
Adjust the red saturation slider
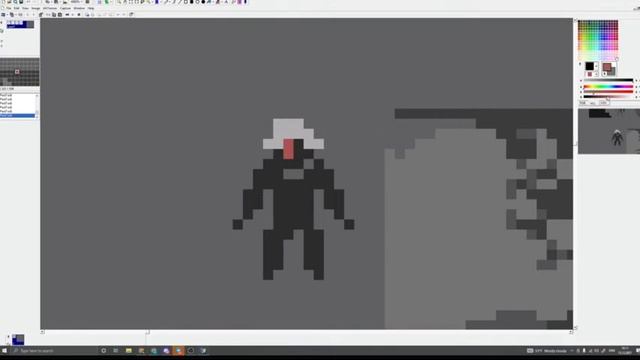pos(608,92)
